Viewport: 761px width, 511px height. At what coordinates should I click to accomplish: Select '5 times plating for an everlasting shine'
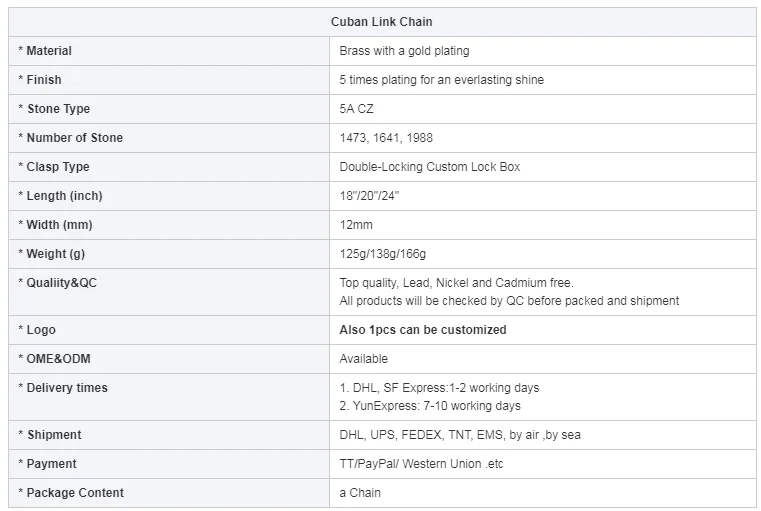pos(442,80)
